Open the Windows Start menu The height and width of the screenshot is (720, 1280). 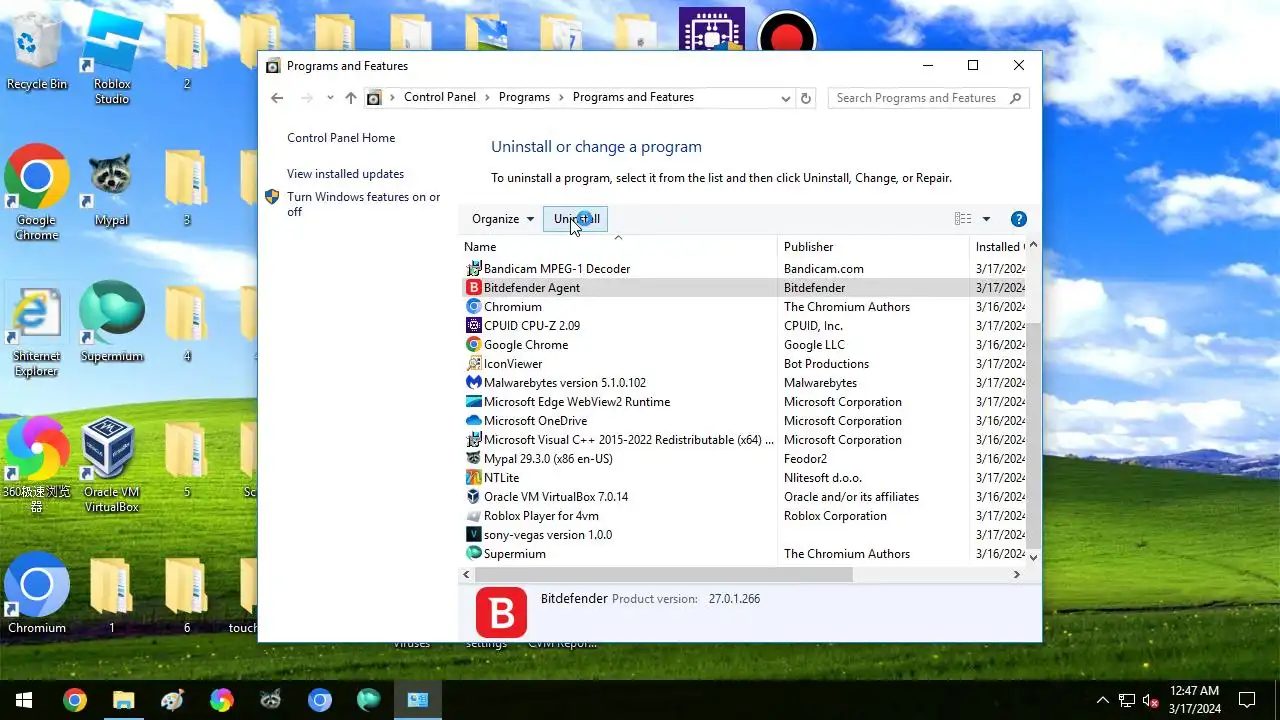(x=24, y=700)
